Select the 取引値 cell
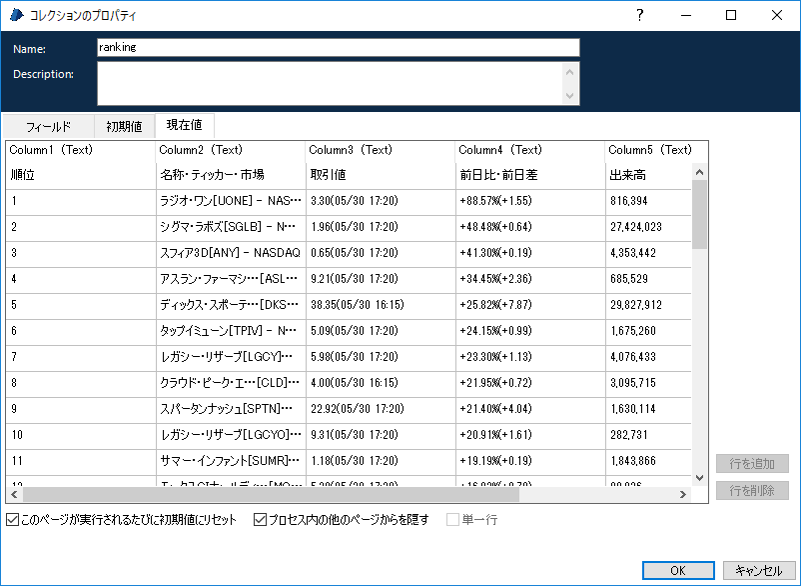Viewport: 801px width, 586px height. click(381, 175)
